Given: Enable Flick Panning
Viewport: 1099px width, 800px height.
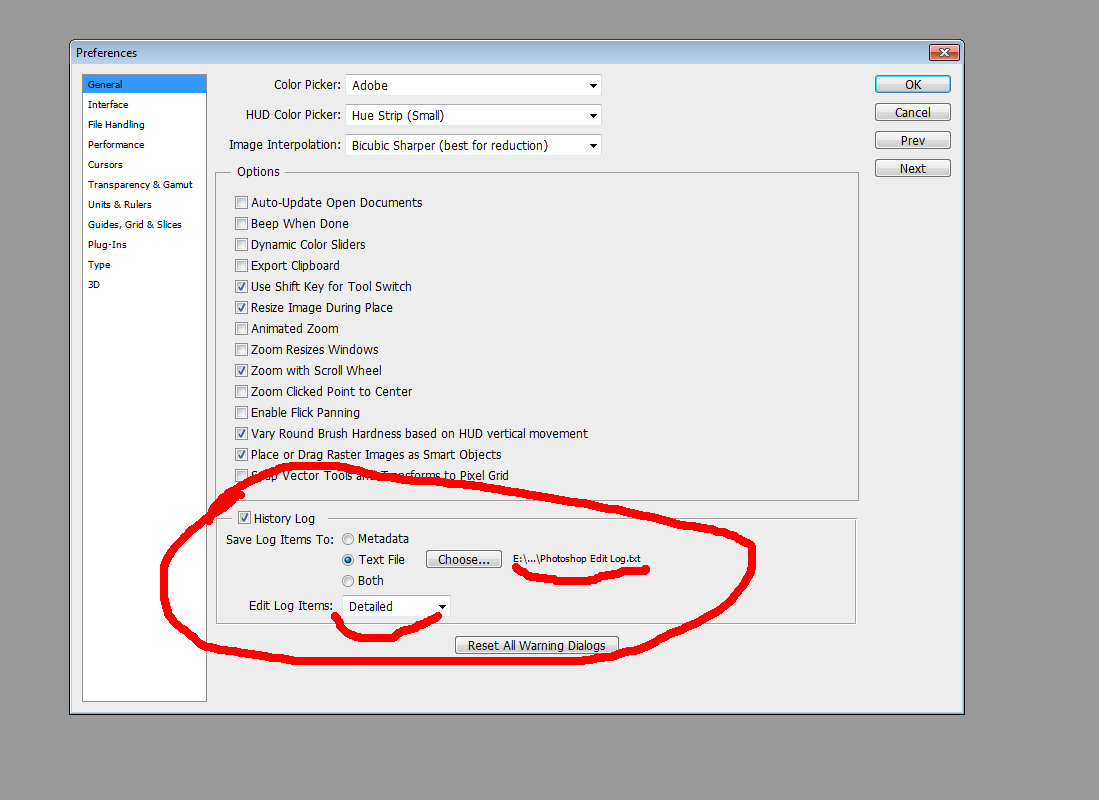Looking at the screenshot, I should click(x=241, y=412).
